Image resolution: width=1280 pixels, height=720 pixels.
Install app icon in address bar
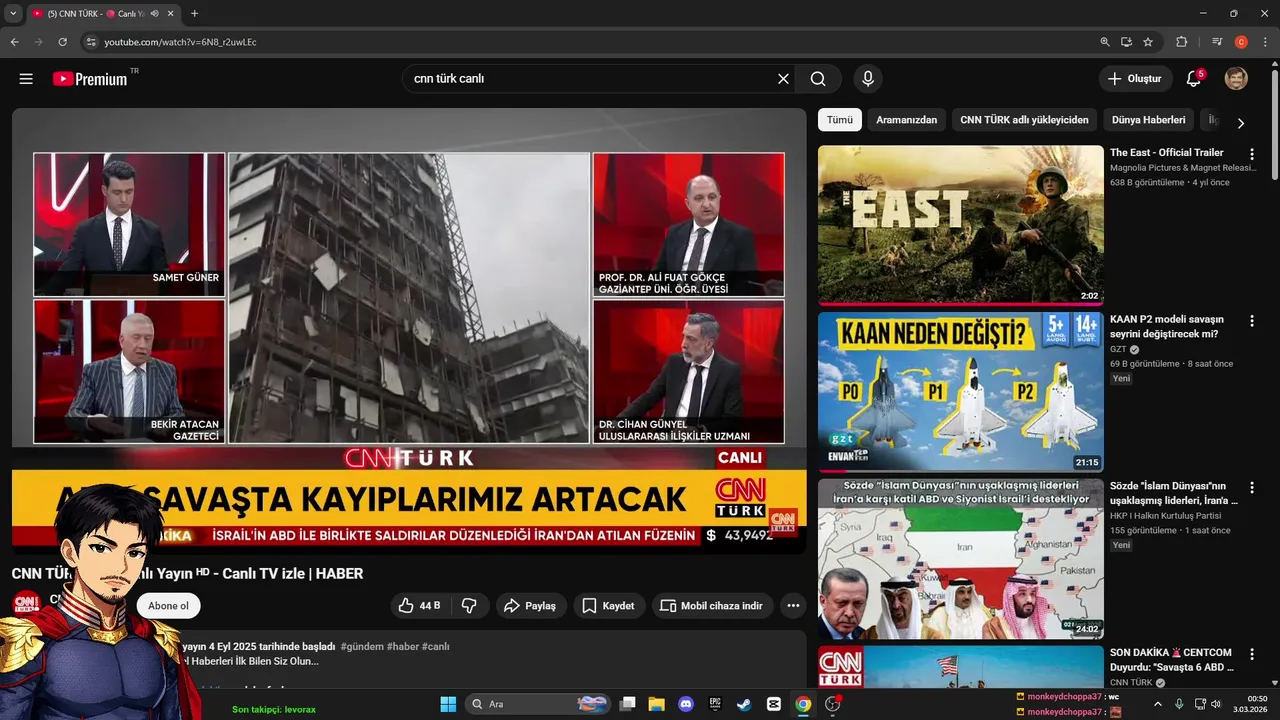point(1126,42)
